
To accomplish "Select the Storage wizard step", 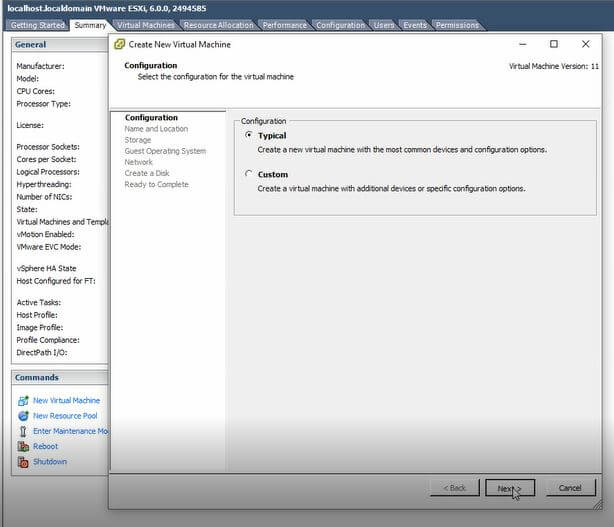I will [x=137, y=140].
